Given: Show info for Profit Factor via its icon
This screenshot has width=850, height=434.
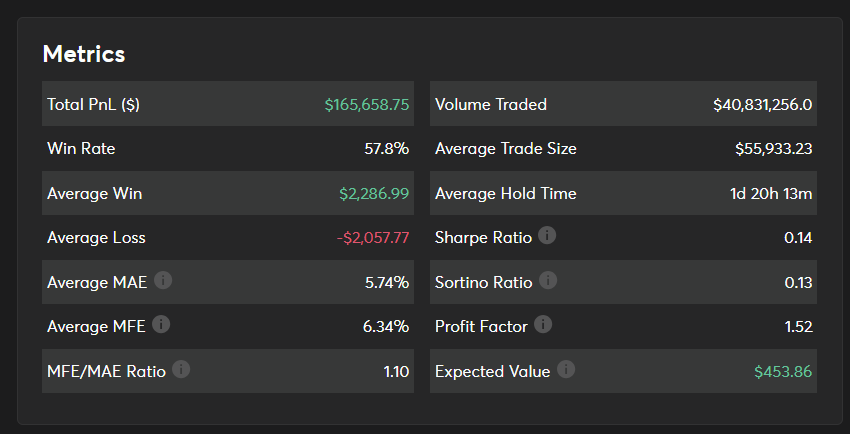Looking at the screenshot, I should point(543,325).
